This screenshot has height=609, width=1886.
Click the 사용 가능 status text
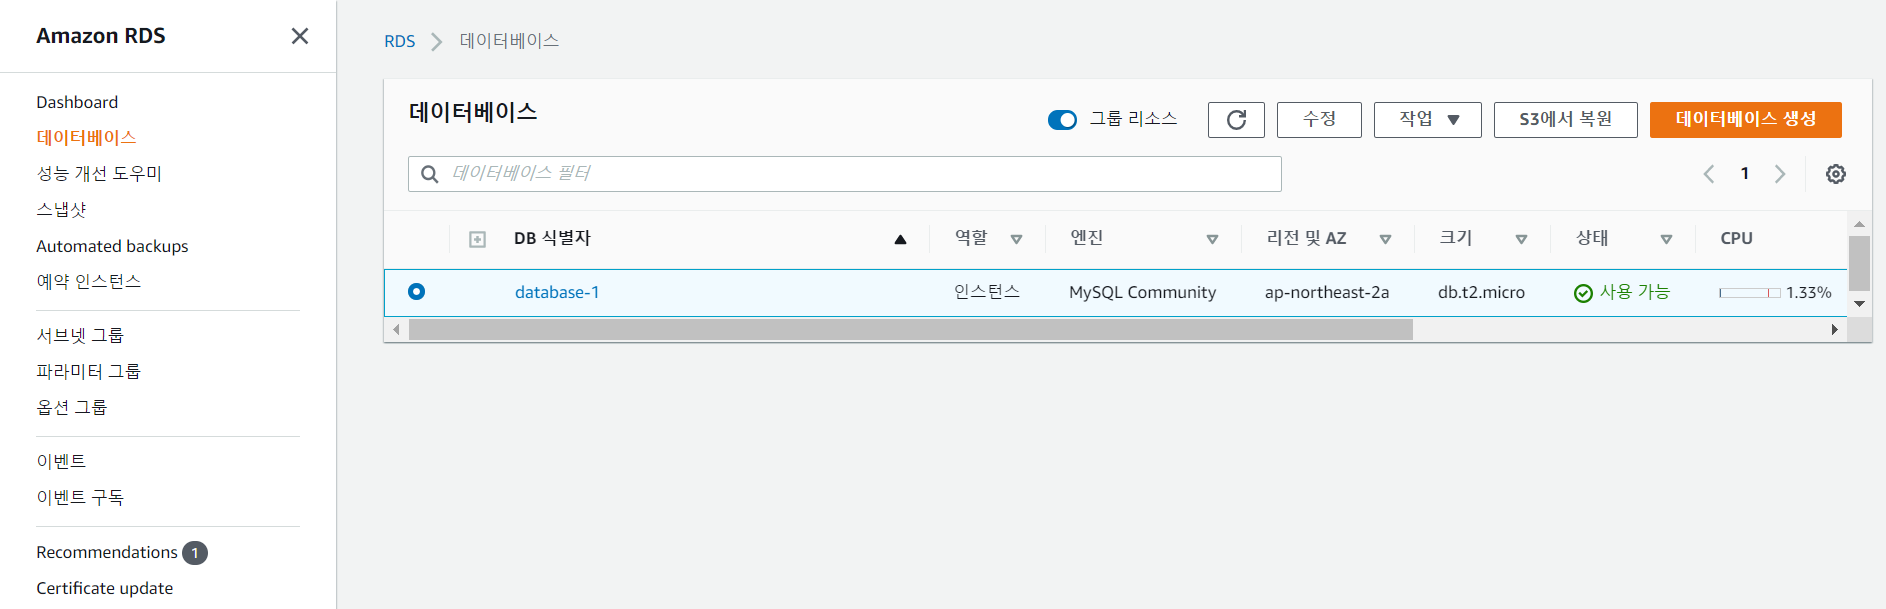pyautogui.click(x=1635, y=292)
